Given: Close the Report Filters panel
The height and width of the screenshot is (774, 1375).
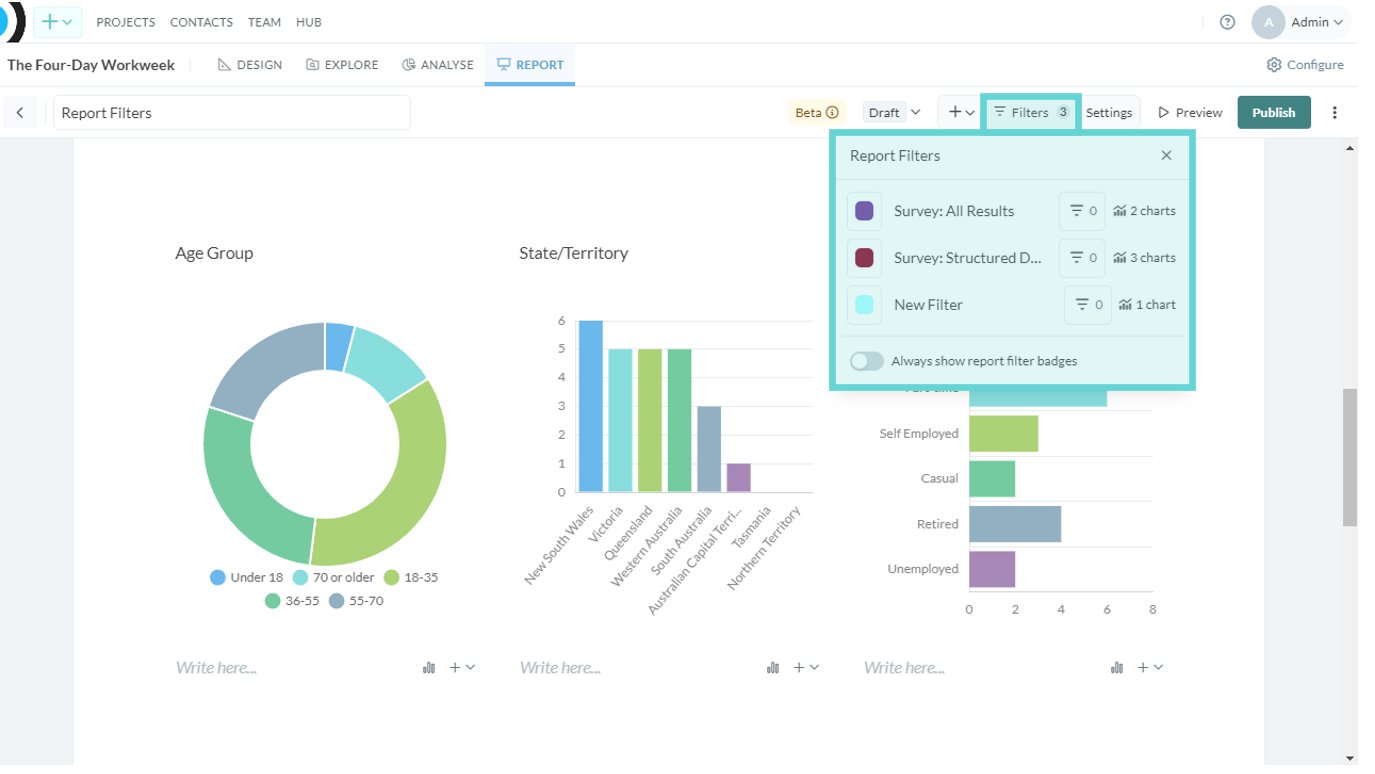Looking at the screenshot, I should [1166, 156].
